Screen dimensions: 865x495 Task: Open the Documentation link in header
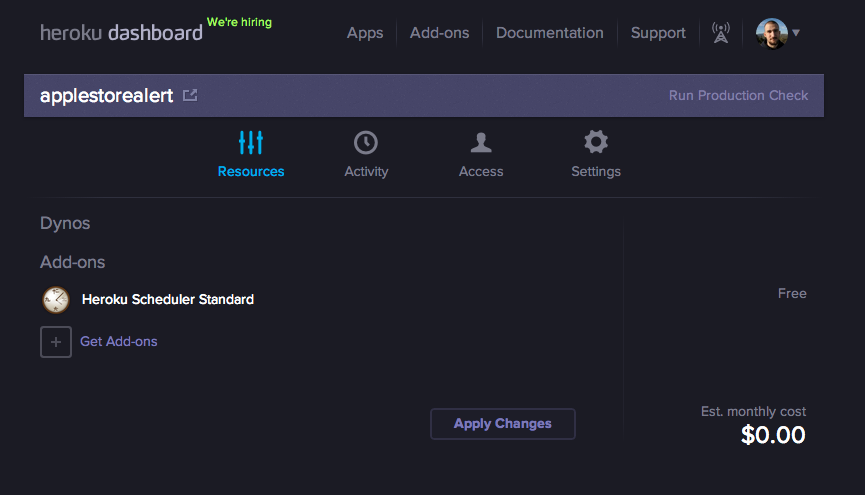pos(549,33)
